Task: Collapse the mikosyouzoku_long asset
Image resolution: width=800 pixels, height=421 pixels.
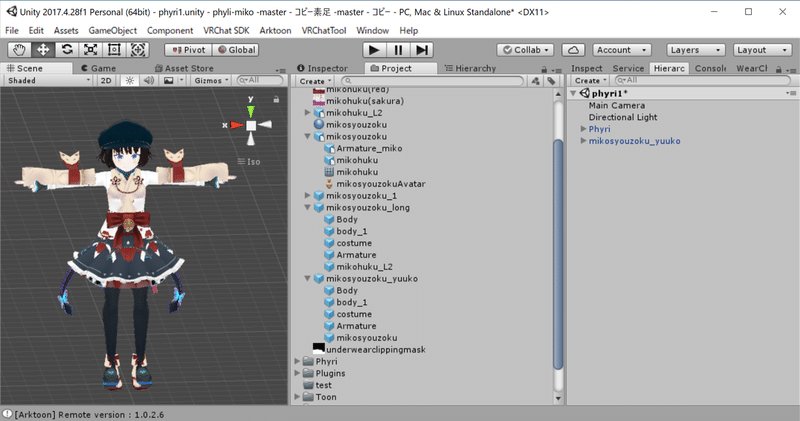Action: pos(307,207)
